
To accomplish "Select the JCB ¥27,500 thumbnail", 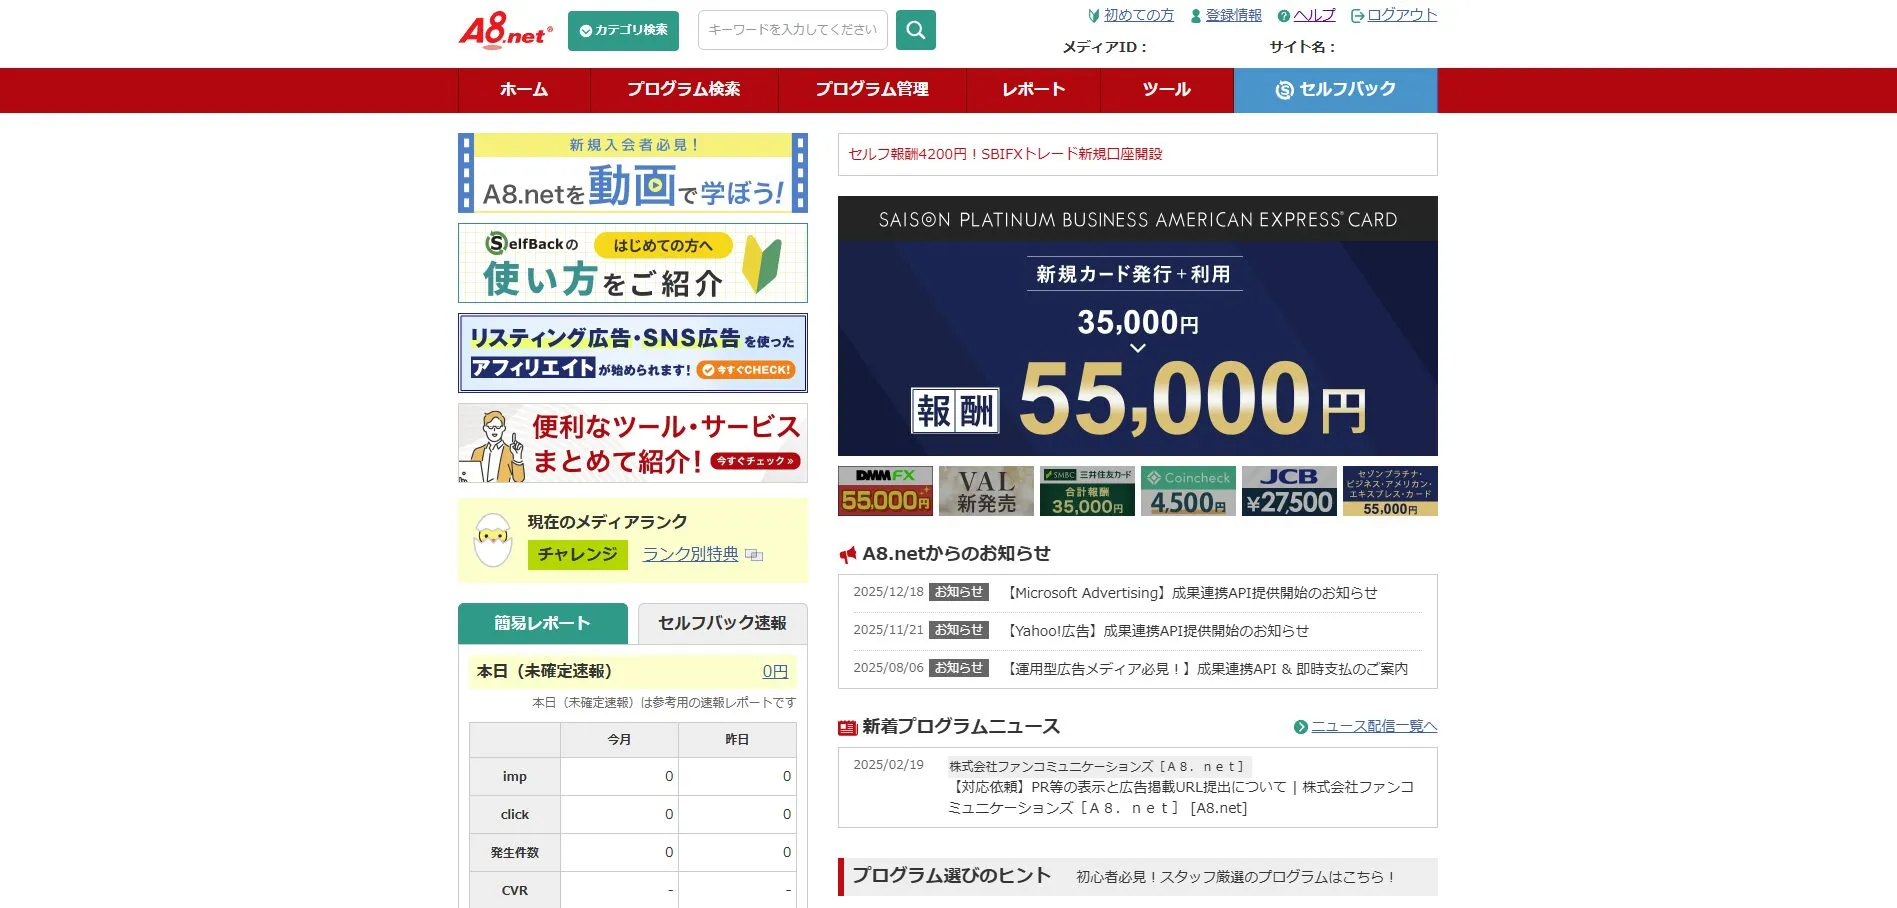I will [x=1289, y=491].
